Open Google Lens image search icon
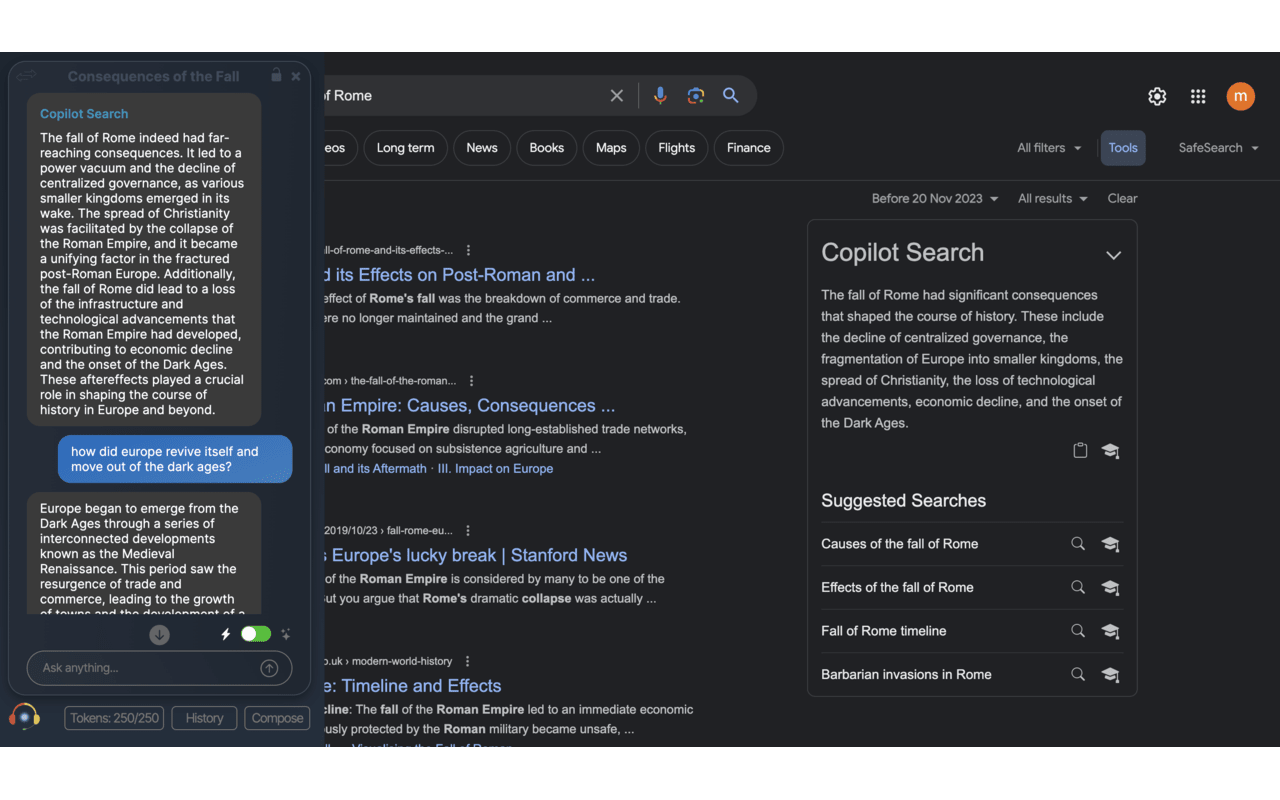 pyautogui.click(x=696, y=96)
